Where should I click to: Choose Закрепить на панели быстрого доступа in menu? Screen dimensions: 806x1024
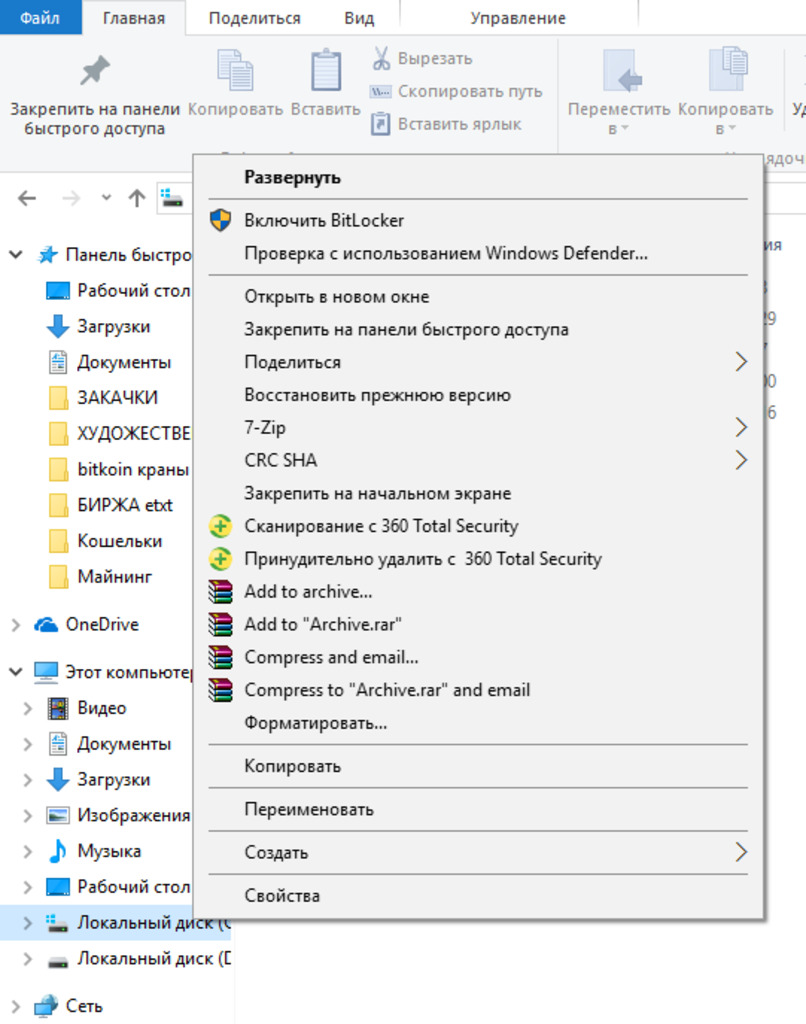pos(478,329)
